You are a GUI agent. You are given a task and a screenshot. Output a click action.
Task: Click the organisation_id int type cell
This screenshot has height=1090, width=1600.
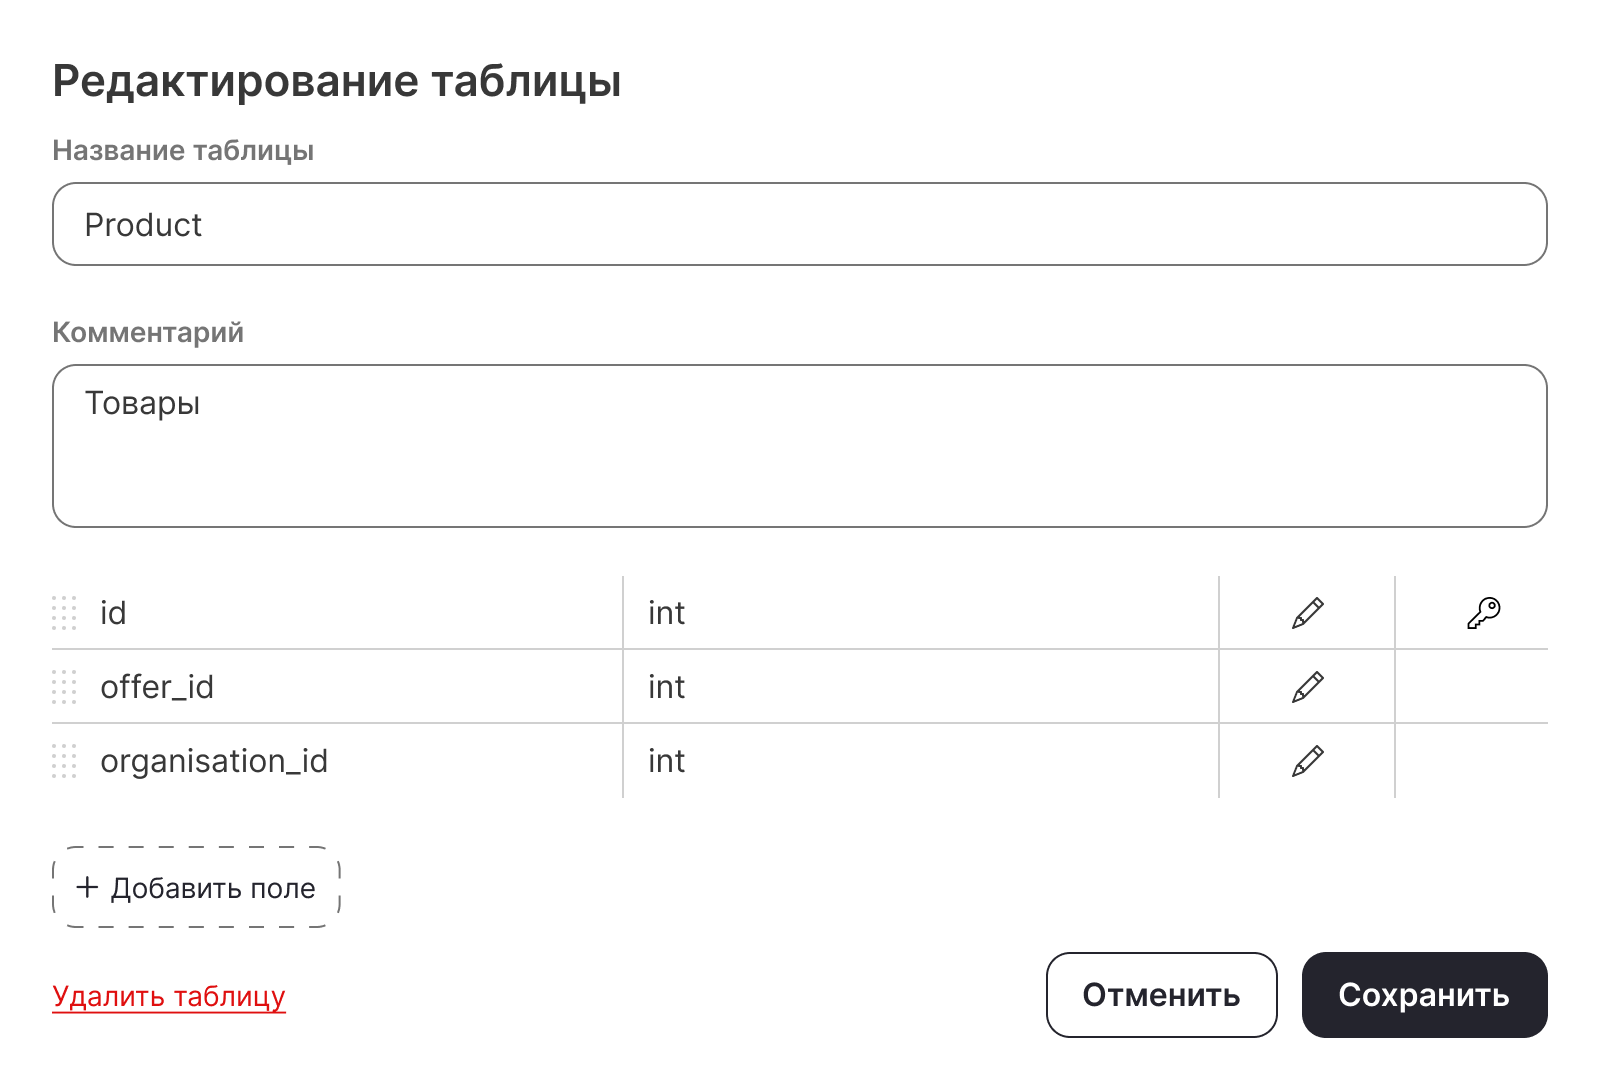click(667, 761)
